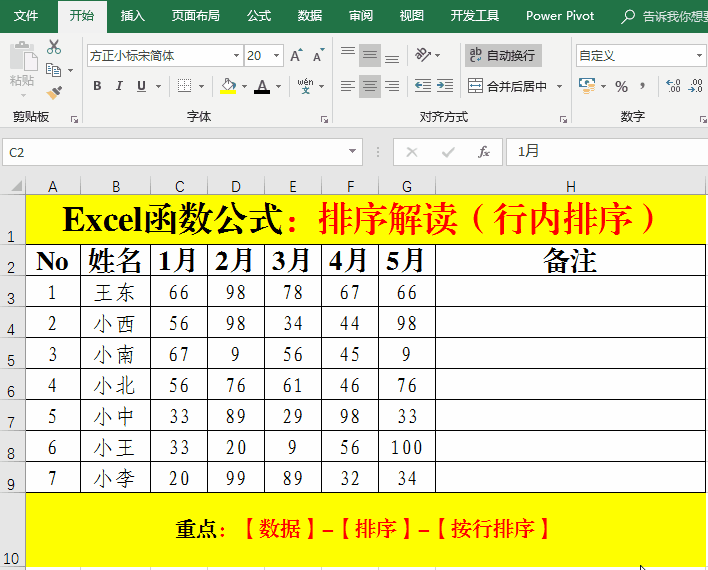Switch to the 插入 tab
The image size is (708, 570).
(132, 16)
